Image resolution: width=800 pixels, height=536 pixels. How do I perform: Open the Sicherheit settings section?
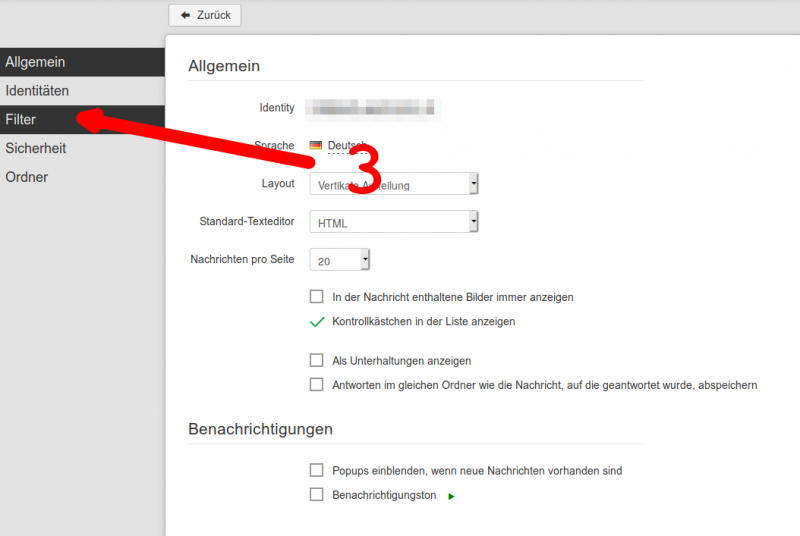36,148
